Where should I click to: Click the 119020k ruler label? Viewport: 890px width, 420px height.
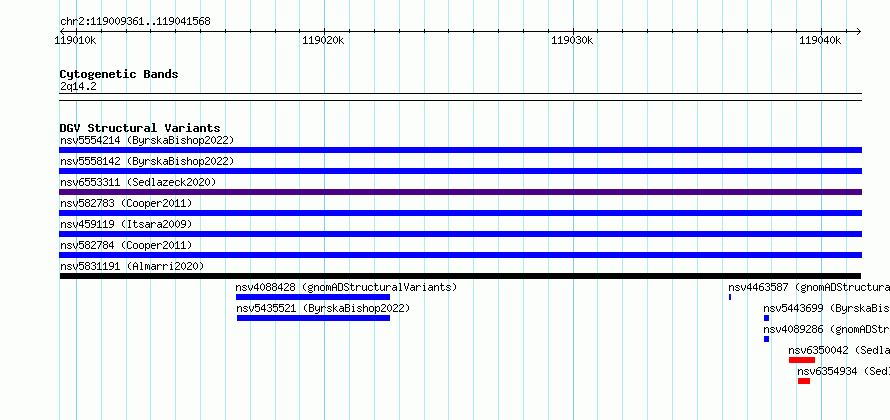point(324,40)
